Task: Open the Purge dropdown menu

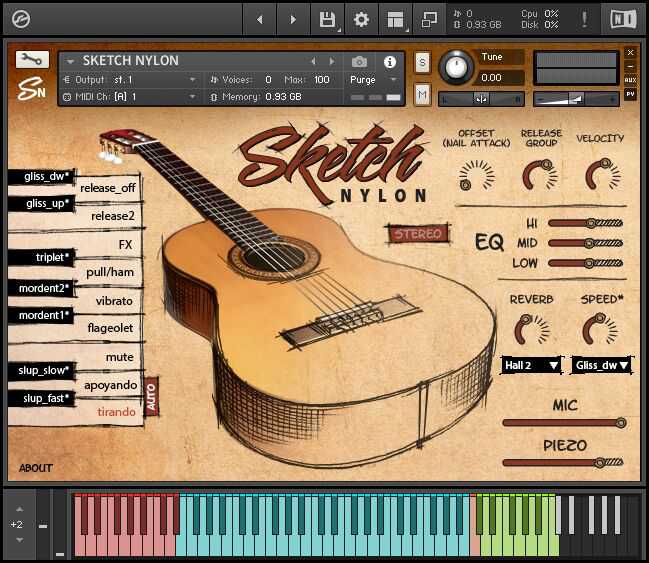Action: point(374,79)
